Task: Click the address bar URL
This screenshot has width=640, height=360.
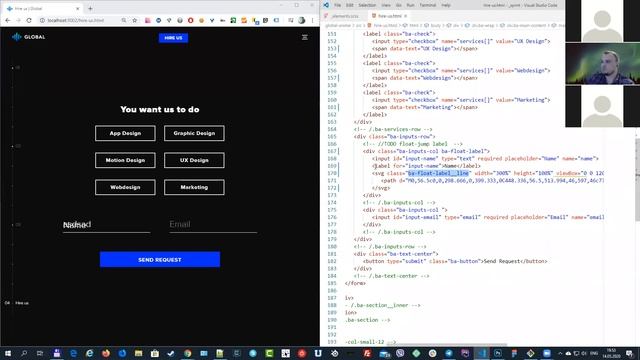Action: pyautogui.click(x=76, y=20)
